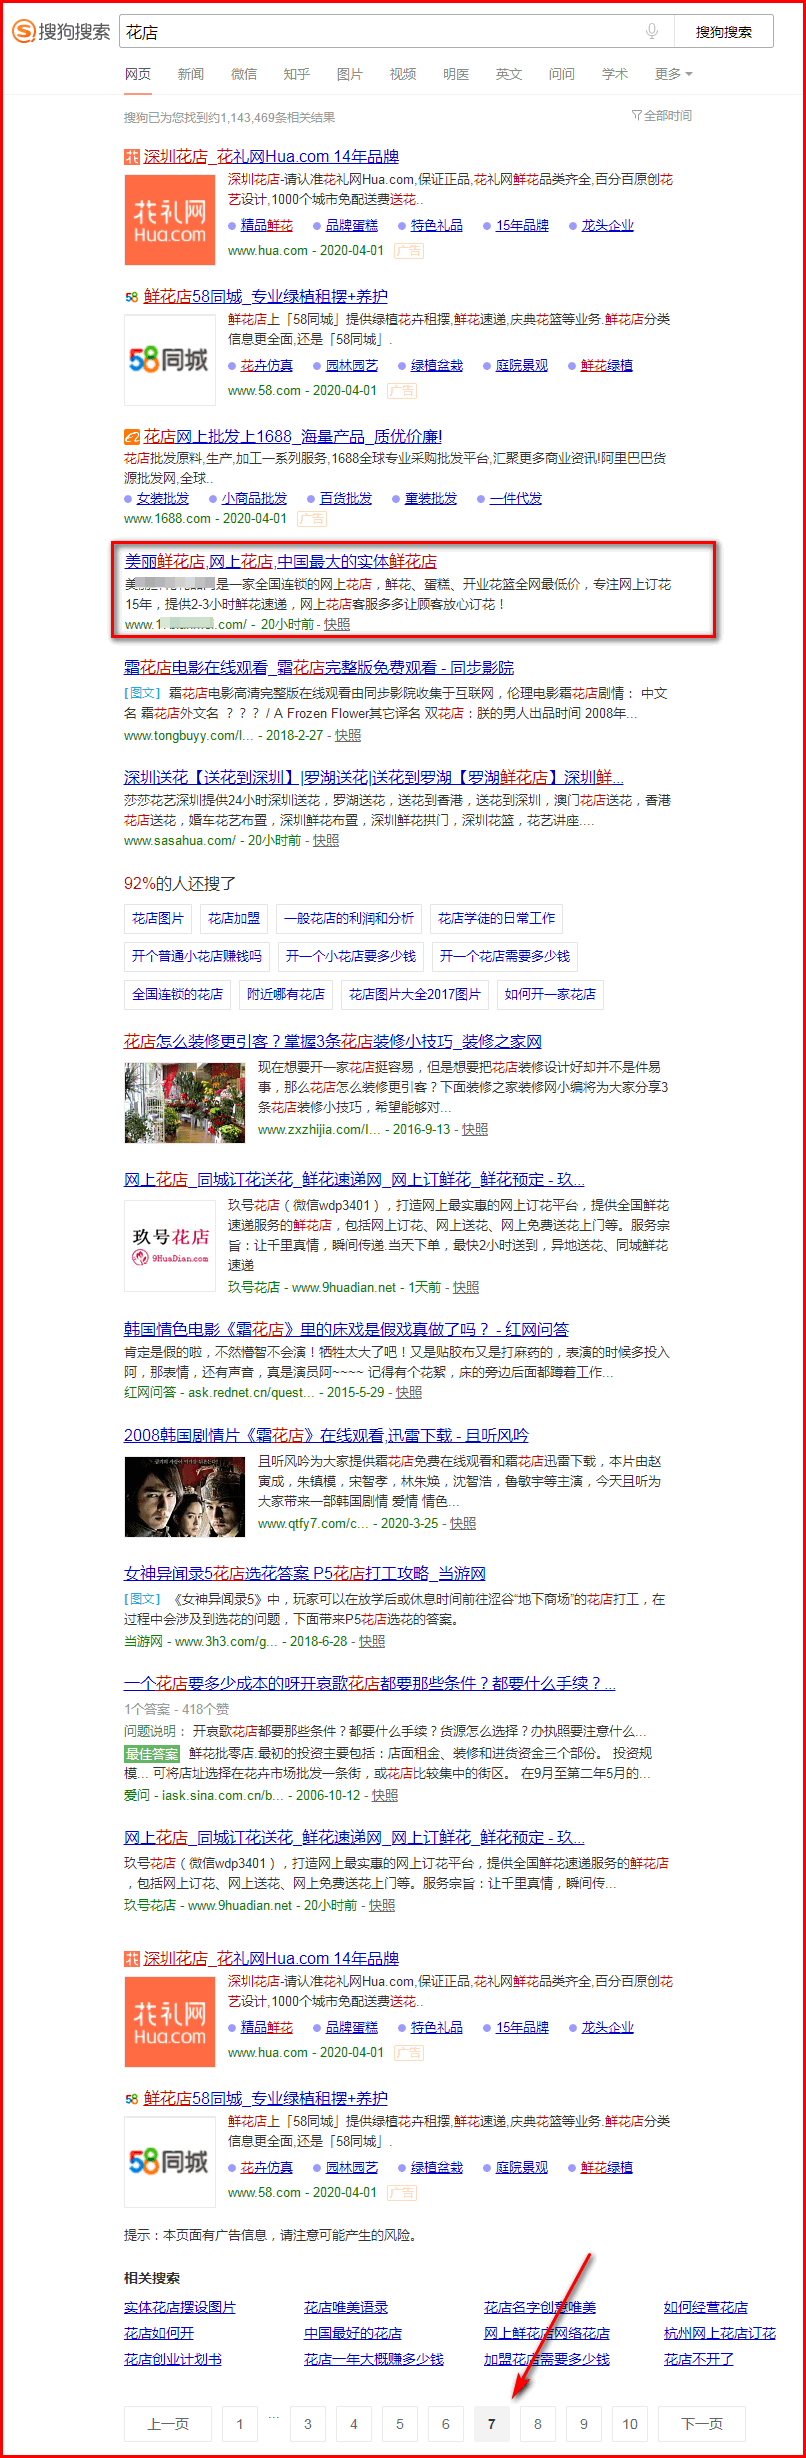The image size is (806, 2458).
Task: Click the 搜狗搜索 search button
Action: (x=724, y=32)
